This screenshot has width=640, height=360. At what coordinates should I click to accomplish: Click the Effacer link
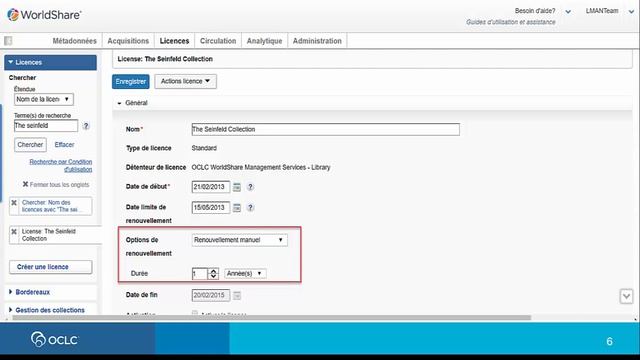(64, 145)
